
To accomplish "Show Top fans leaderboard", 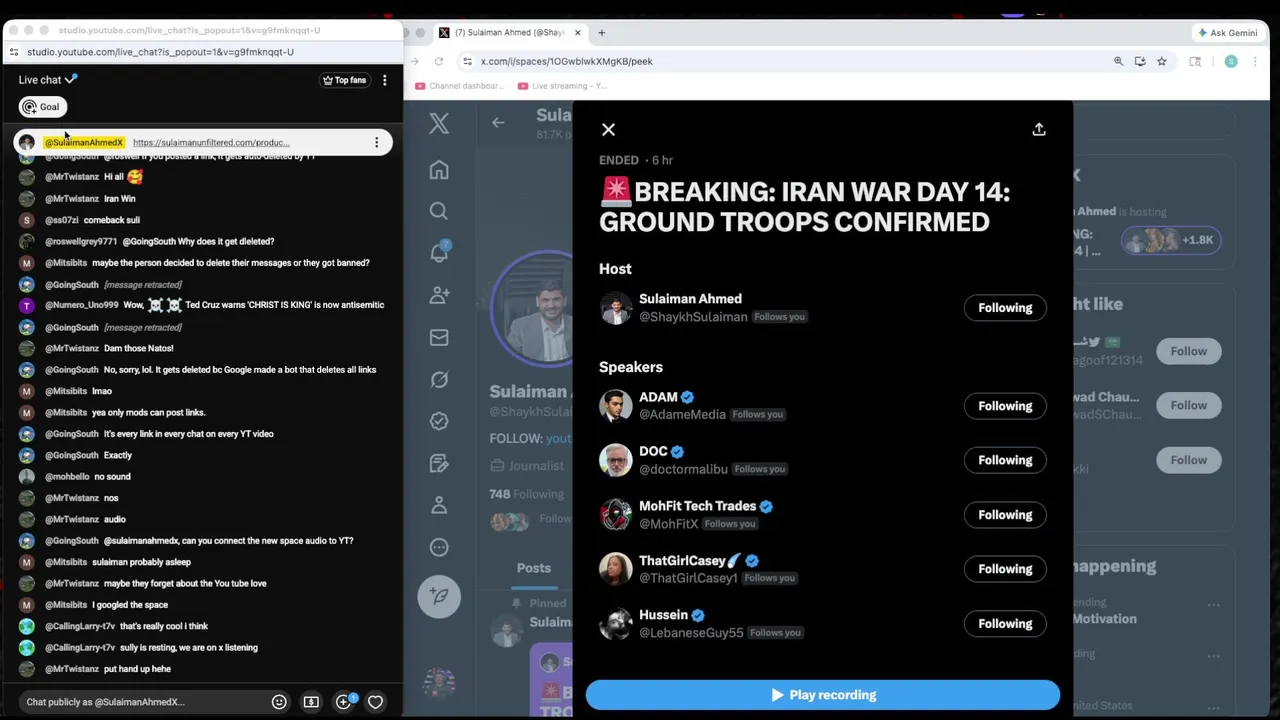I will click(x=344, y=80).
